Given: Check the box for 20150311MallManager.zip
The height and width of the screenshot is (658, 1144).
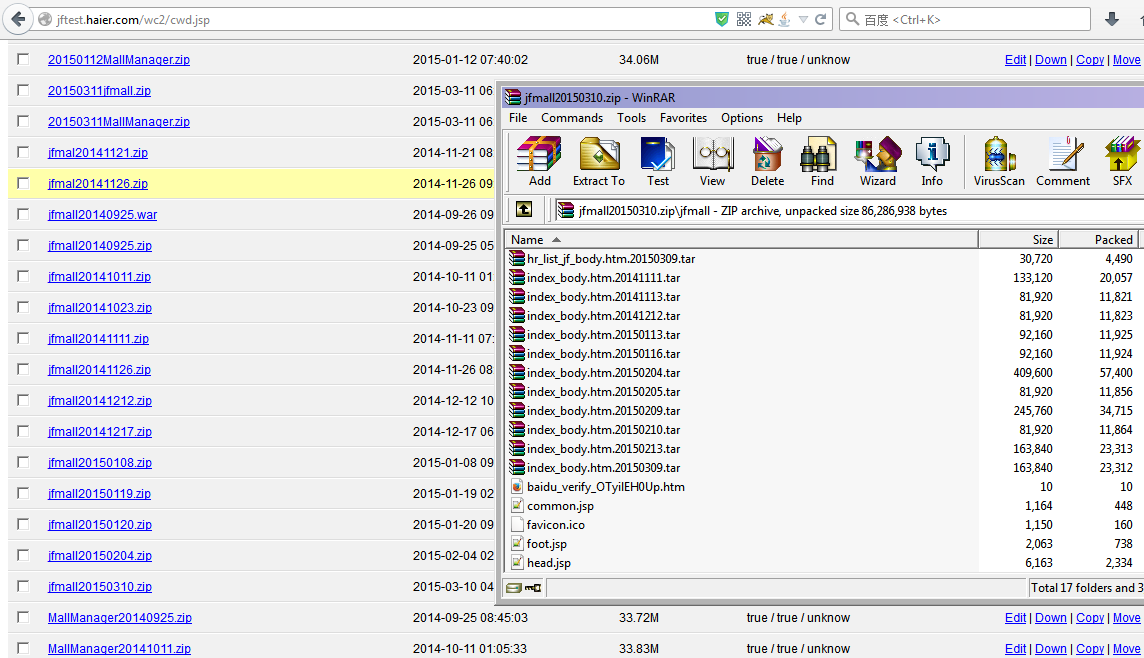Looking at the screenshot, I should point(23,121).
